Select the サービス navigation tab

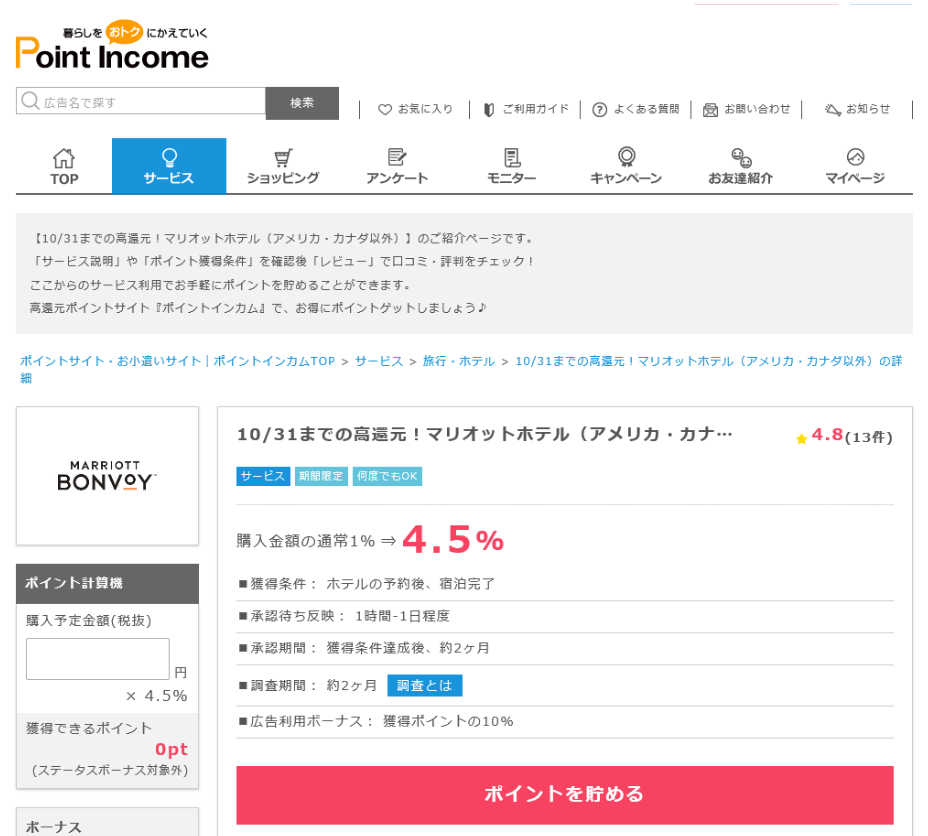point(169,166)
